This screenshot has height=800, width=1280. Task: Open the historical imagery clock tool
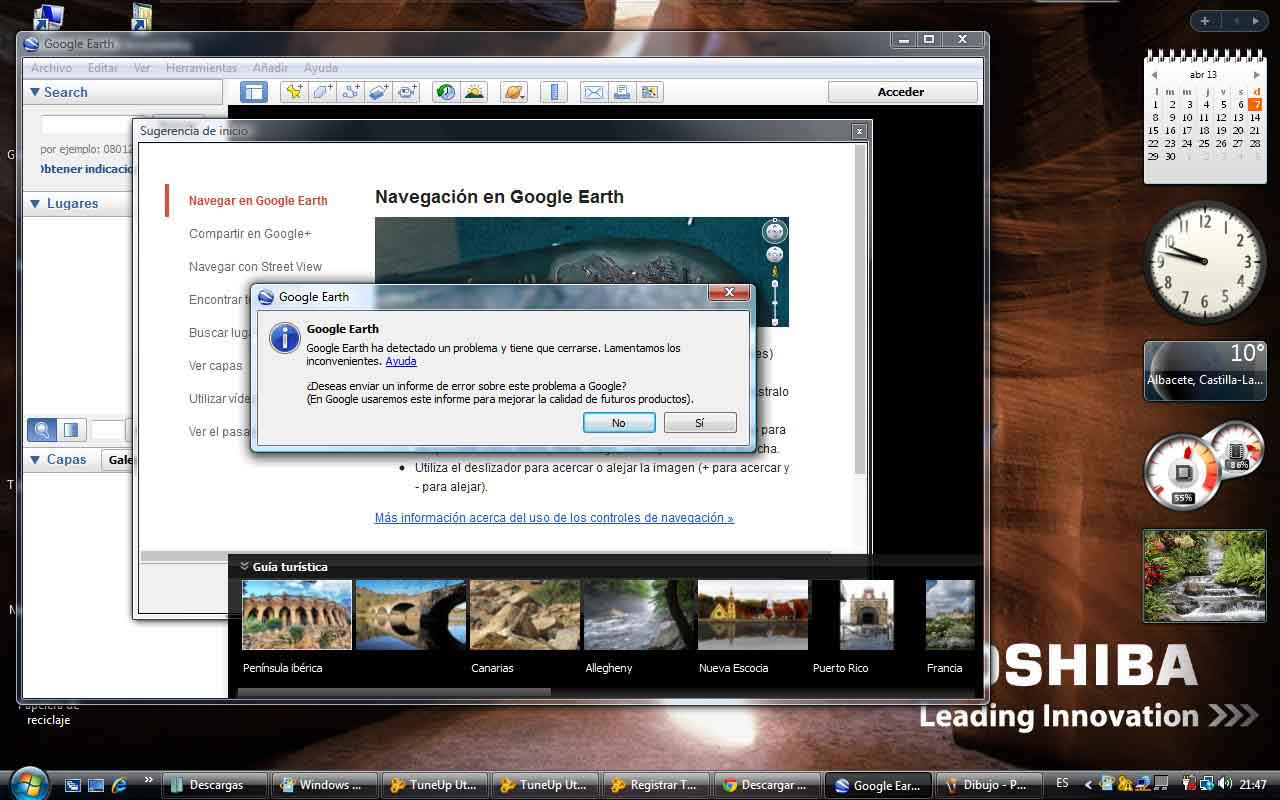pyautogui.click(x=446, y=92)
